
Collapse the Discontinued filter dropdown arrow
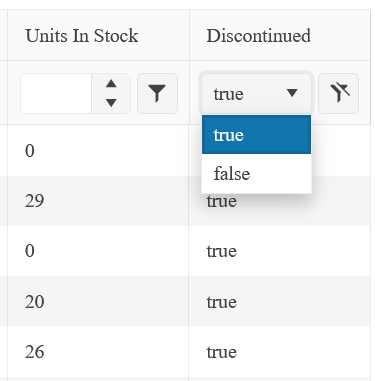click(x=292, y=93)
